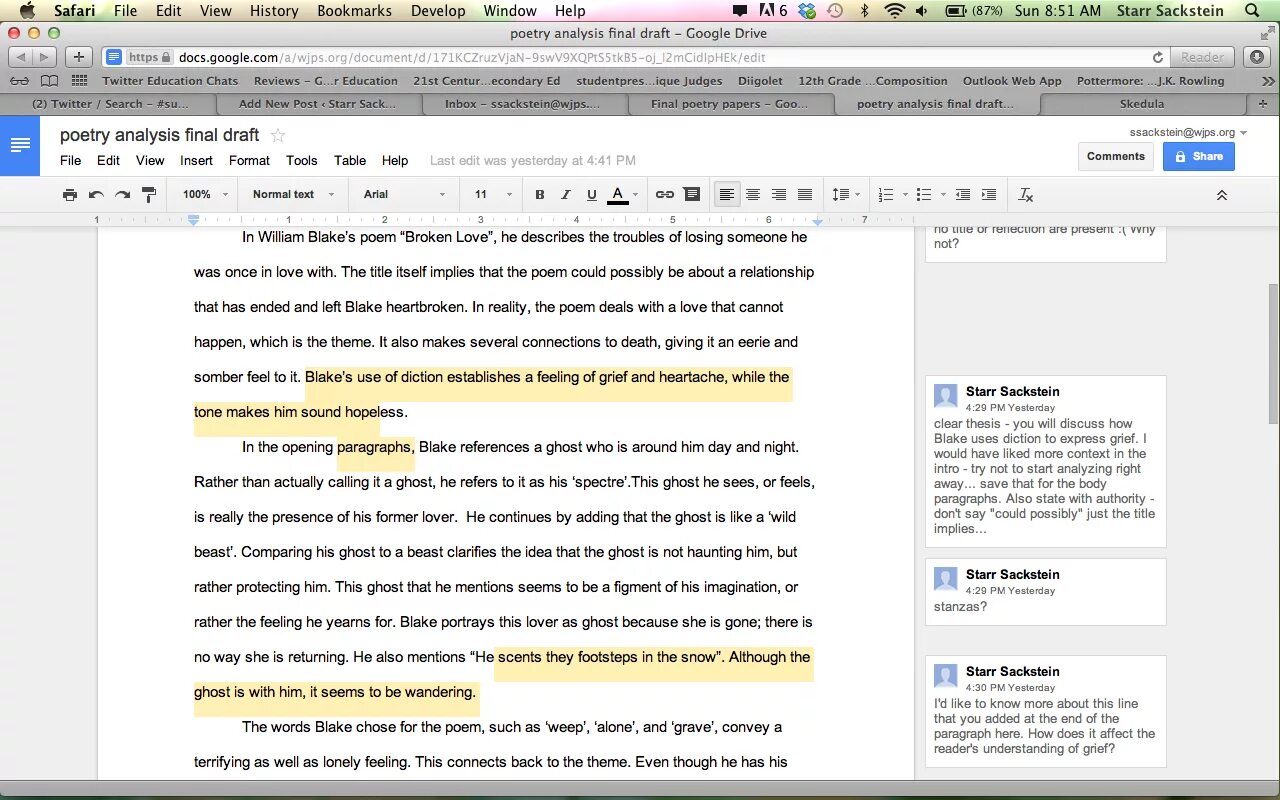The image size is (1280, 800).
Task: Open the text color picker
Action: point(623,195)
